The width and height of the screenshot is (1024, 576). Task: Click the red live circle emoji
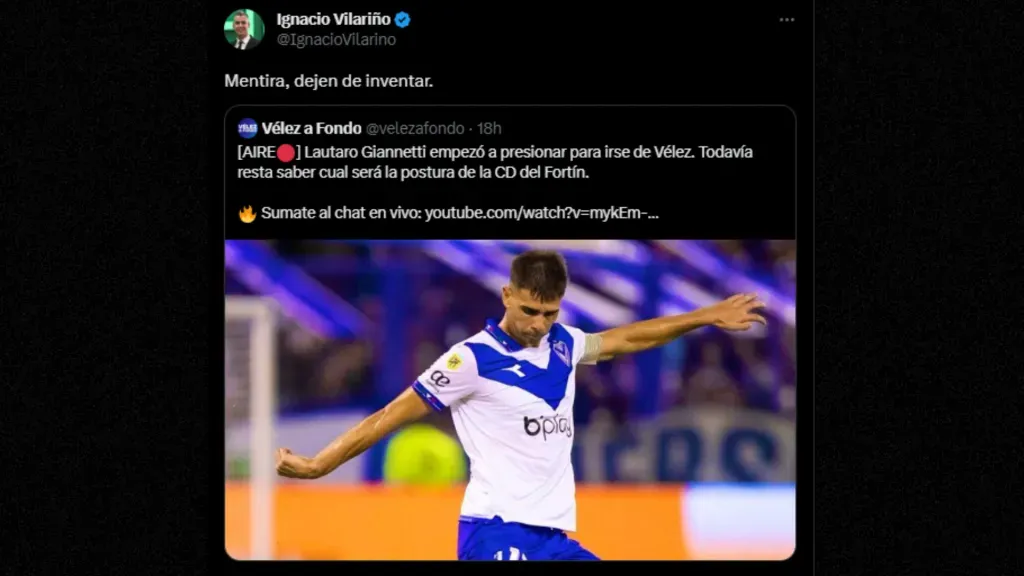(286, 153)
